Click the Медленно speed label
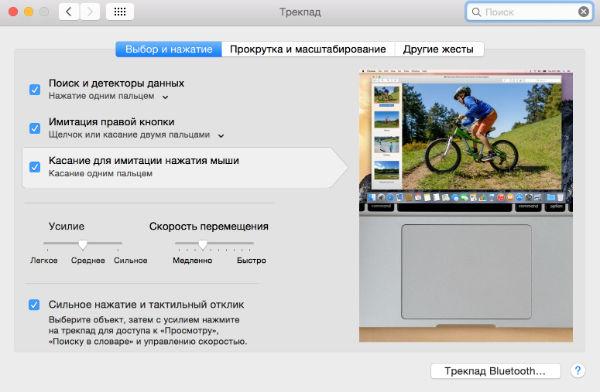The image size is (600, 392). point(192,260)
